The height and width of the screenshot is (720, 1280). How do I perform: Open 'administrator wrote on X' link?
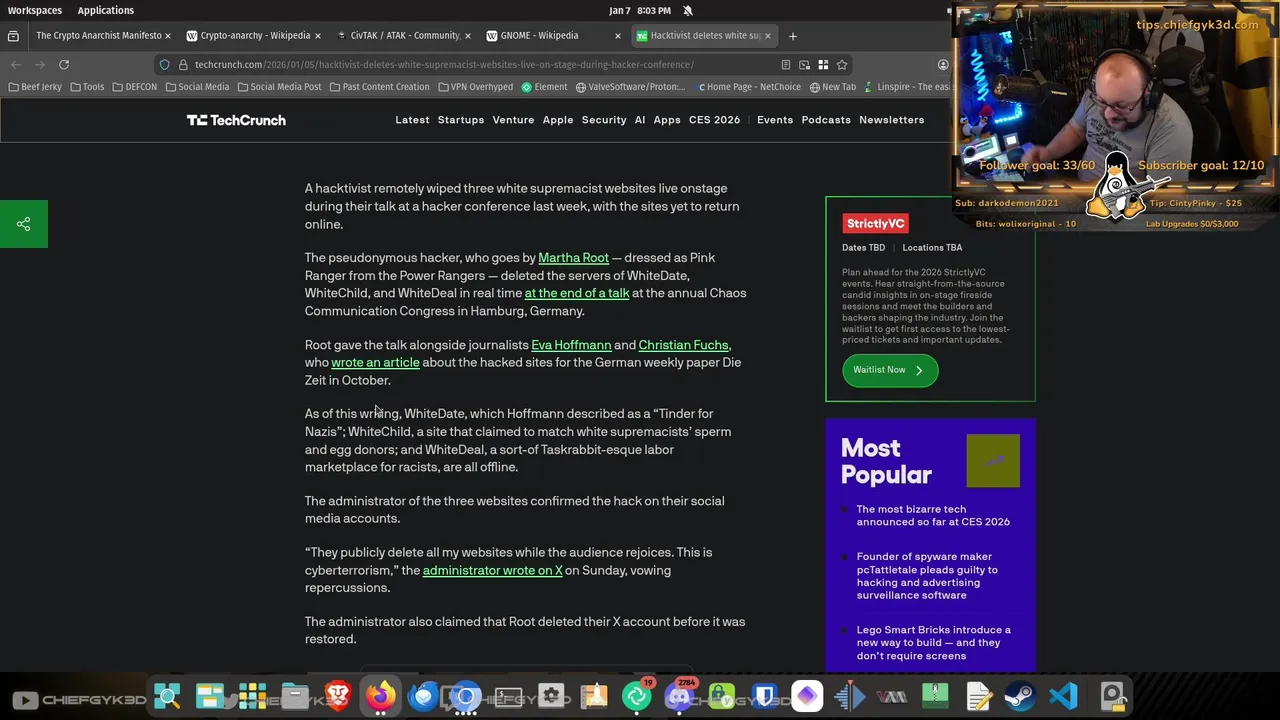pyautogui.click(x=492, y=570)
